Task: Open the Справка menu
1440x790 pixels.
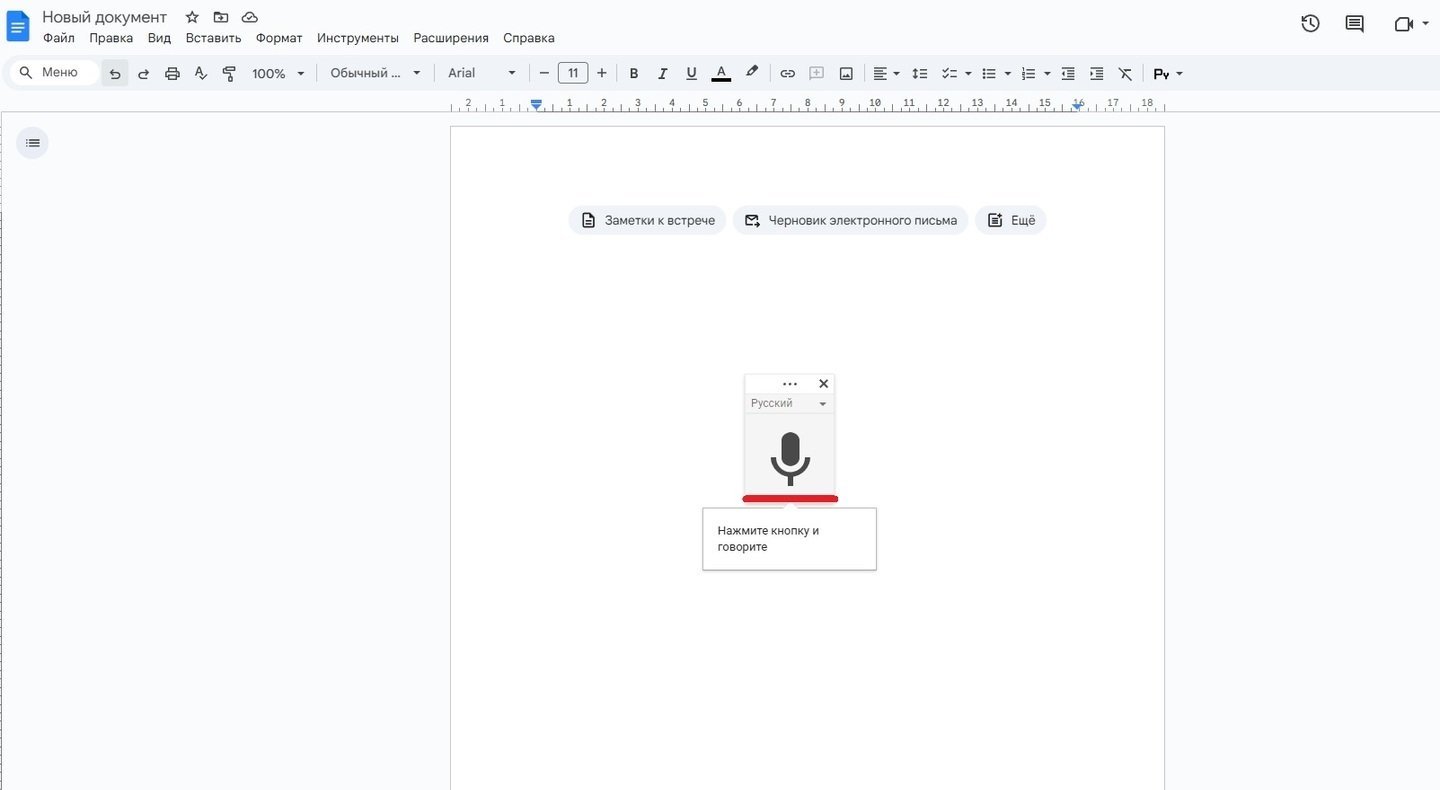Action: [529, 38]
